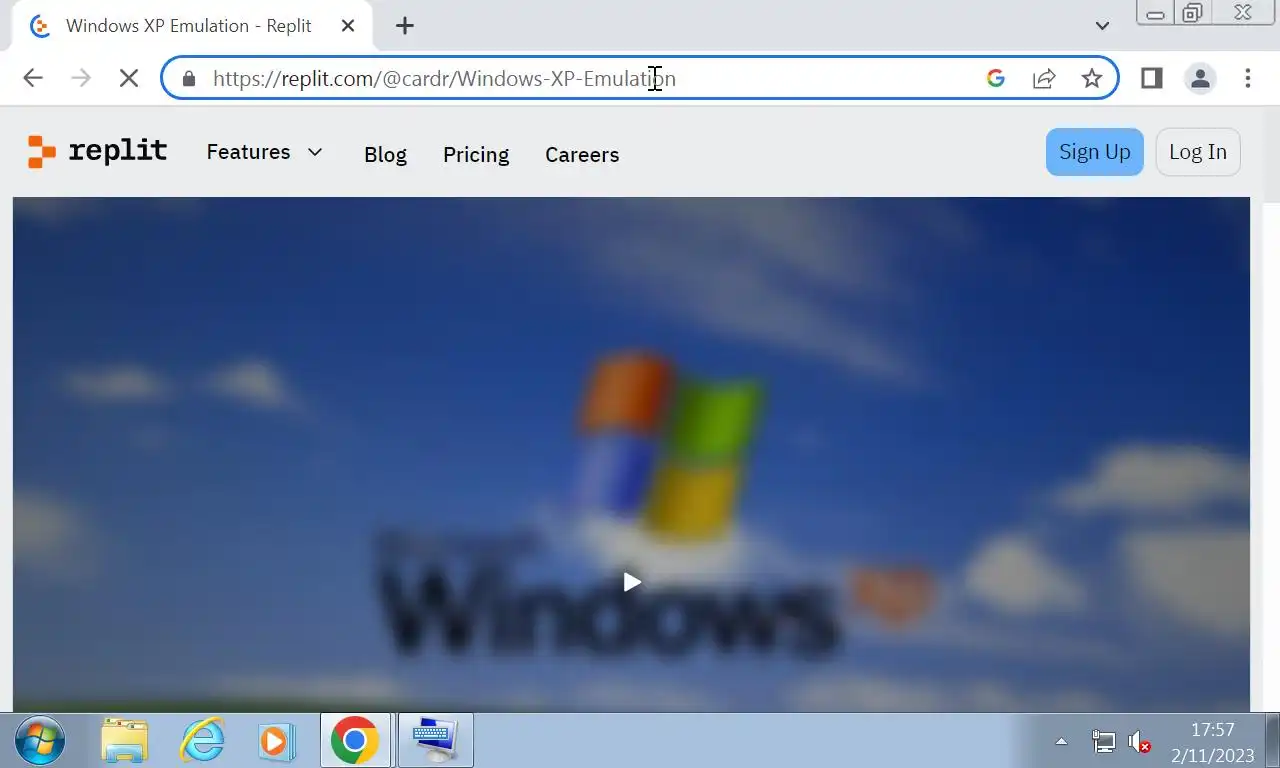Restore down the Chrome window
1280x768 pixels.
tap(1191, 13)
